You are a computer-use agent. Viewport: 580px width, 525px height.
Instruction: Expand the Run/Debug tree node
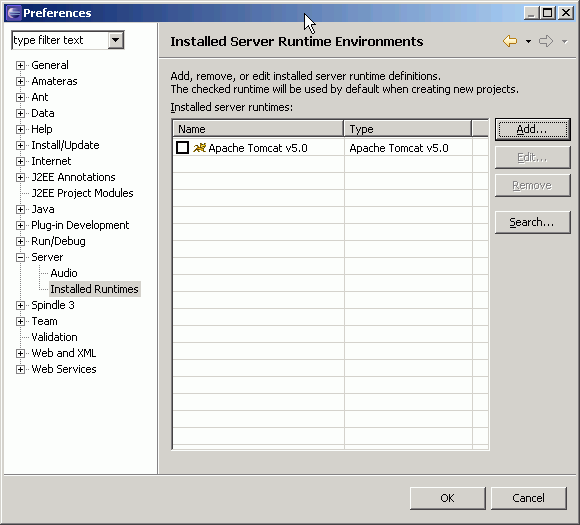[20, 241]
